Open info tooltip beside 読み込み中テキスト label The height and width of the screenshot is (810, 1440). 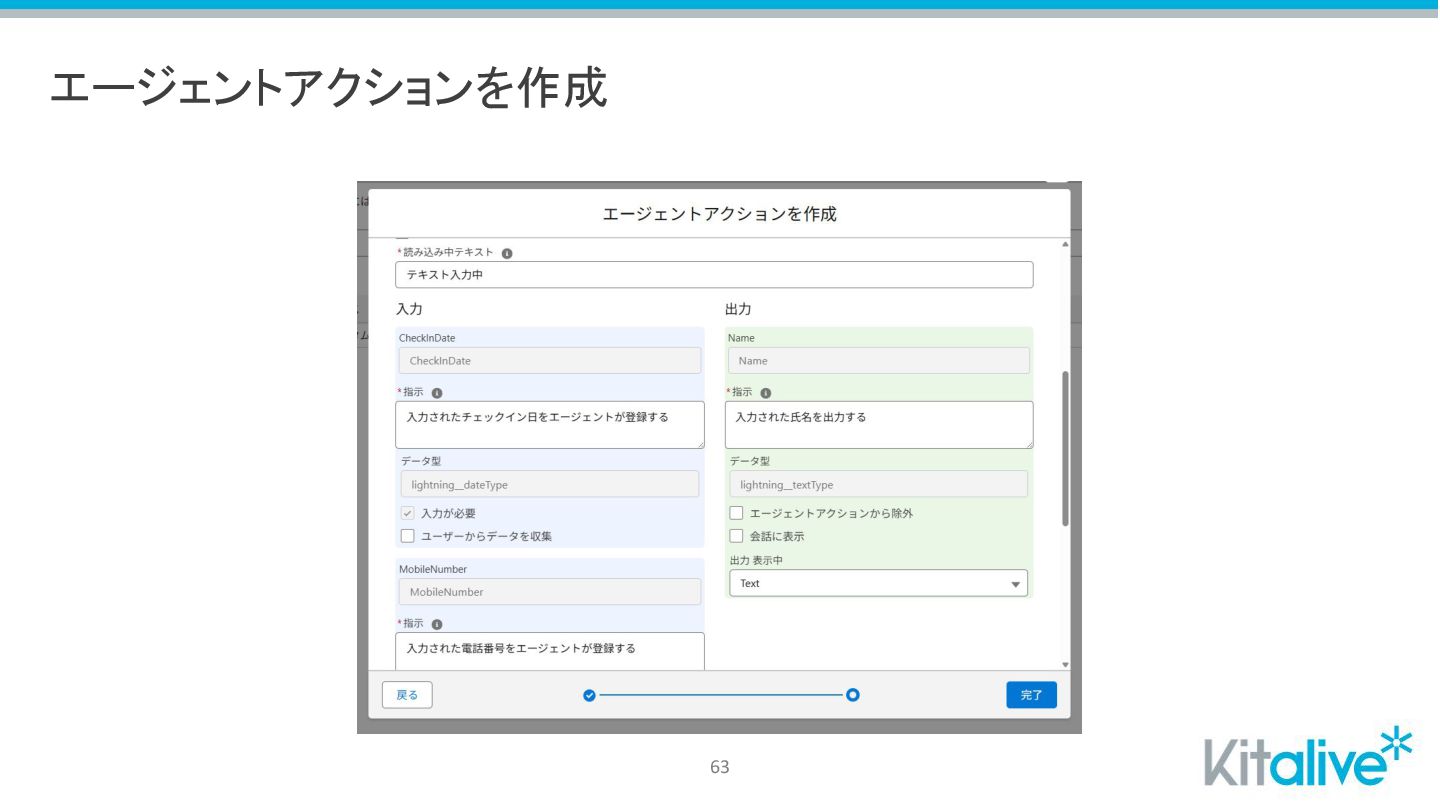(507, 253)
